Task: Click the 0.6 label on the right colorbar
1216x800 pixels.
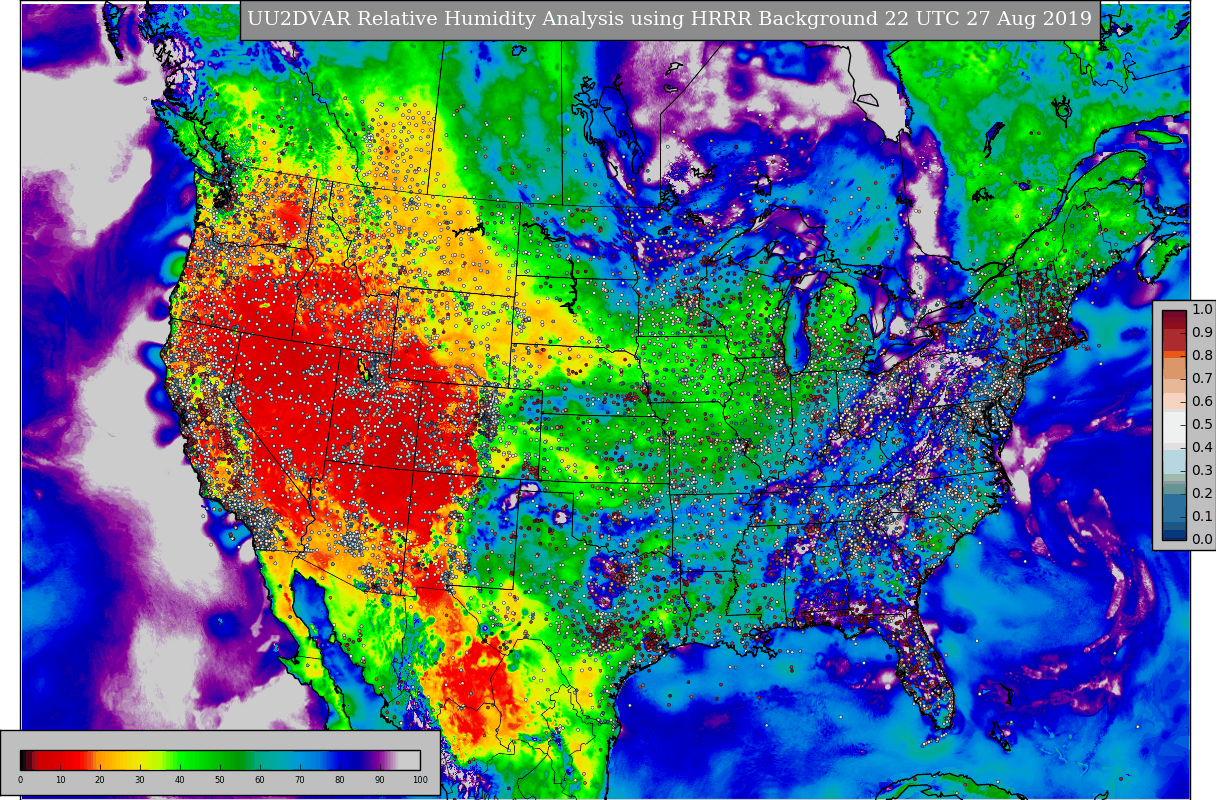Action: tap(1202, 401)
